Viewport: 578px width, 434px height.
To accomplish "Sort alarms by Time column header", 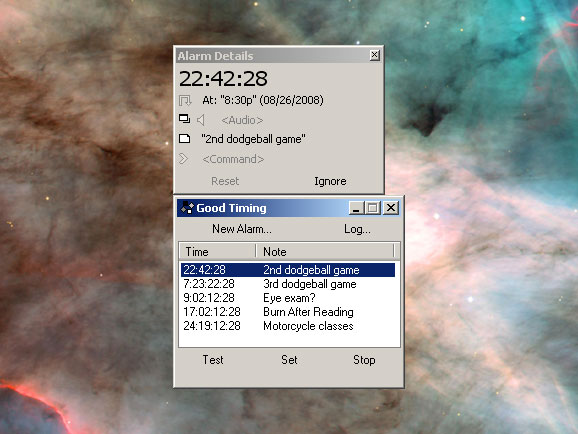I will [217, 251].
